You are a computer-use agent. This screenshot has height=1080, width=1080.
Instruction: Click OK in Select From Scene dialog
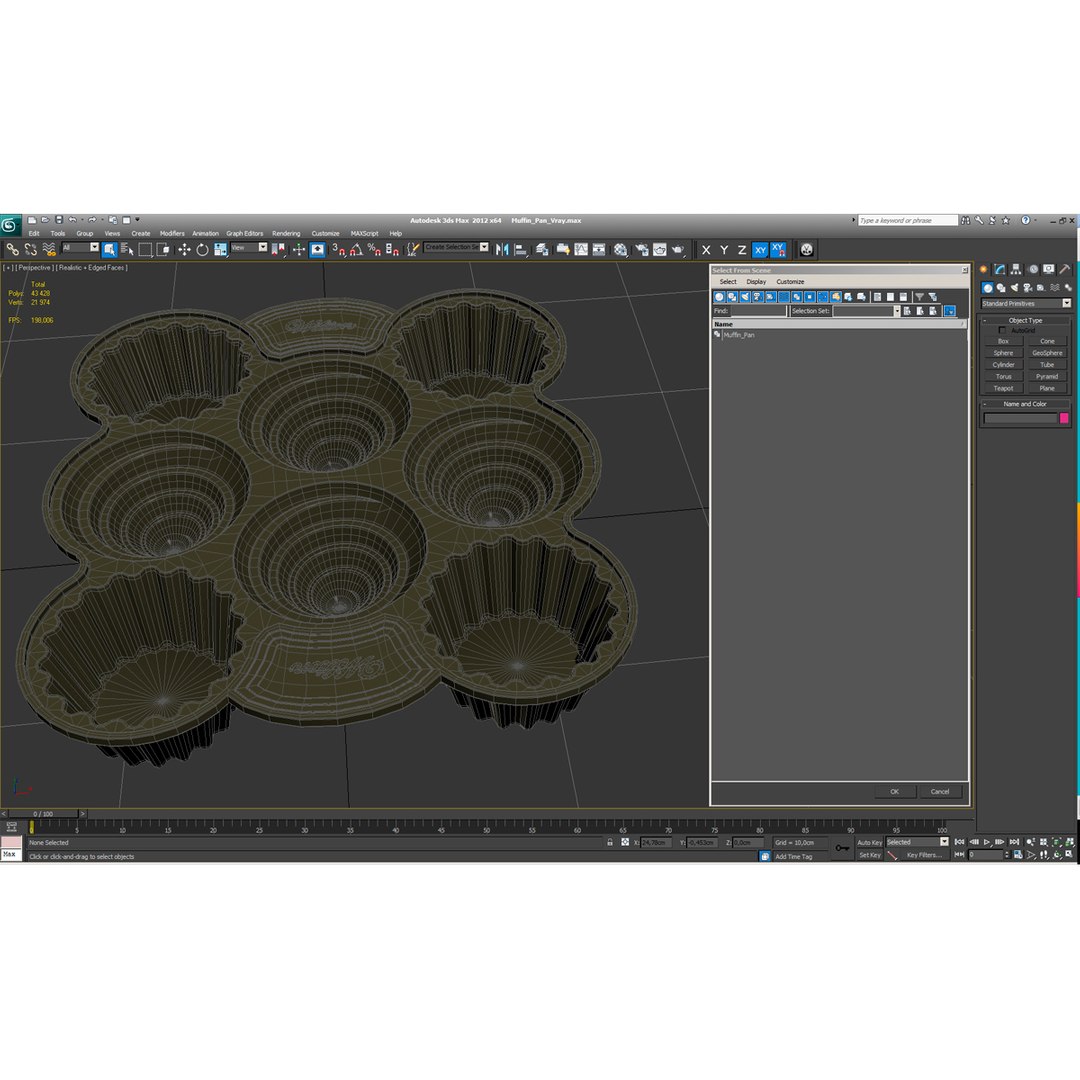point(894,791)
